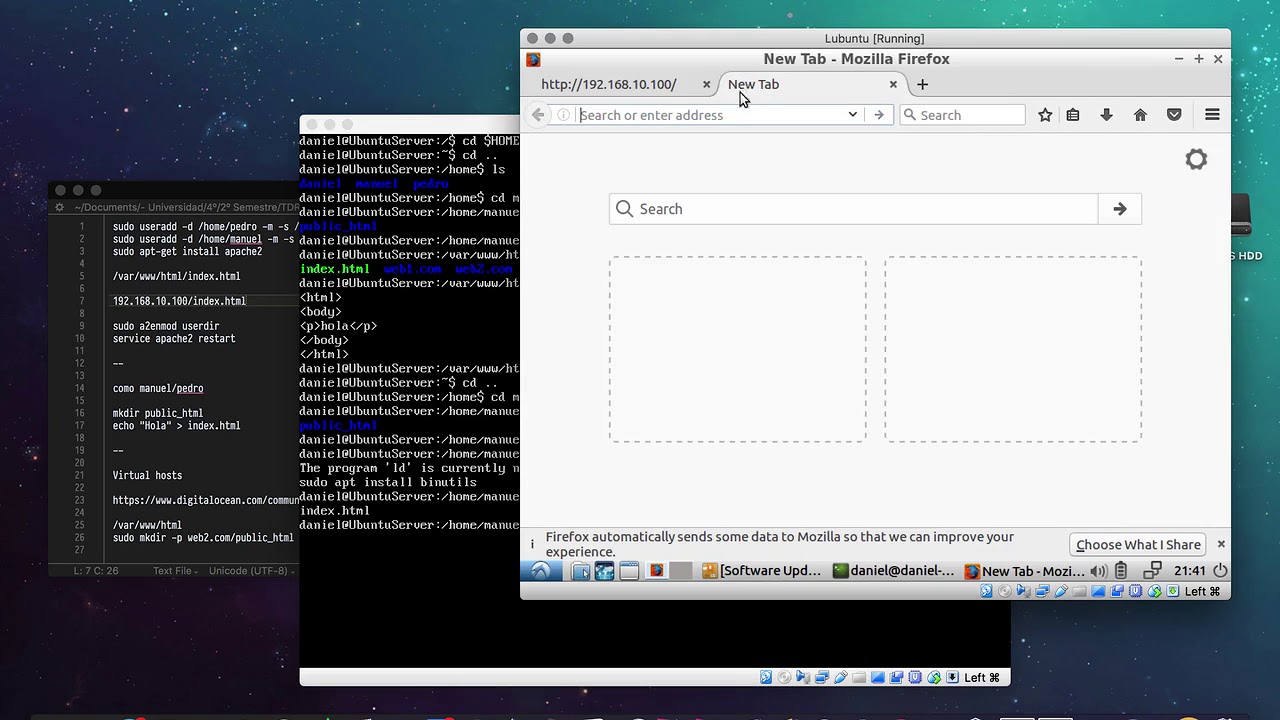Screen dimensions: 1280x720
Task: Open the network connection icon in Lubuntu panel
Action: 1152,571
